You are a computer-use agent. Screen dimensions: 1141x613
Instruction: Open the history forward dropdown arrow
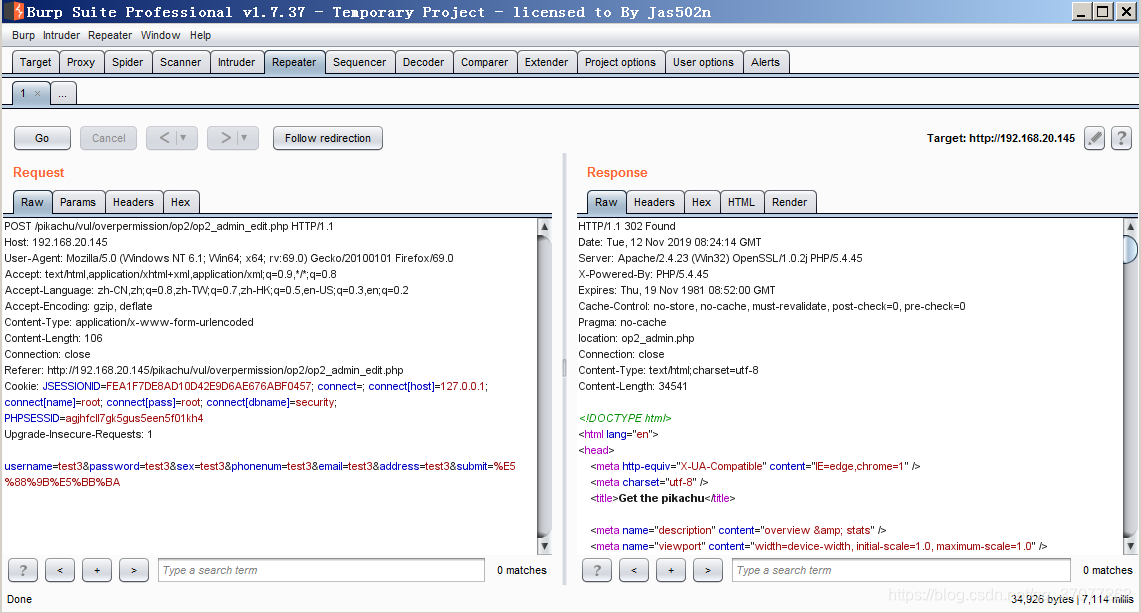tap(244, 138)
